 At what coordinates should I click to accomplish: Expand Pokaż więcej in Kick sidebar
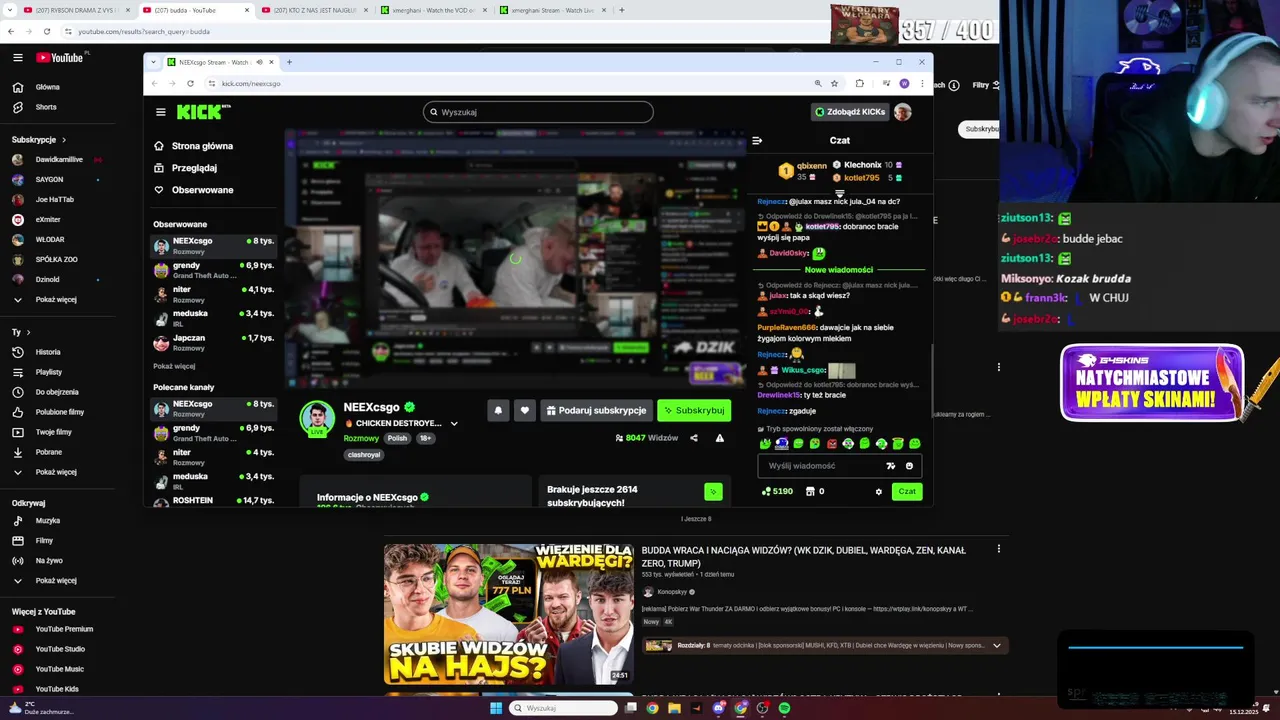174,366
